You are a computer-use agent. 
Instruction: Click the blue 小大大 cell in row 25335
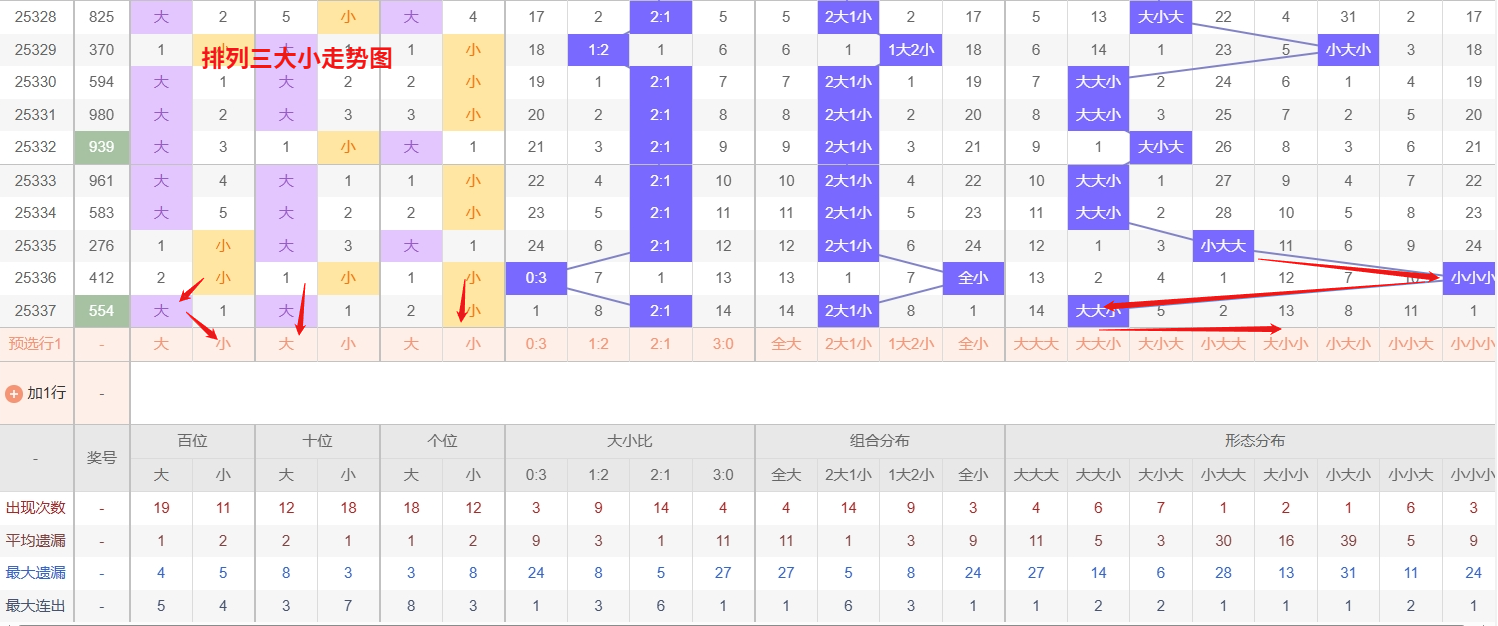(1223, 245)
